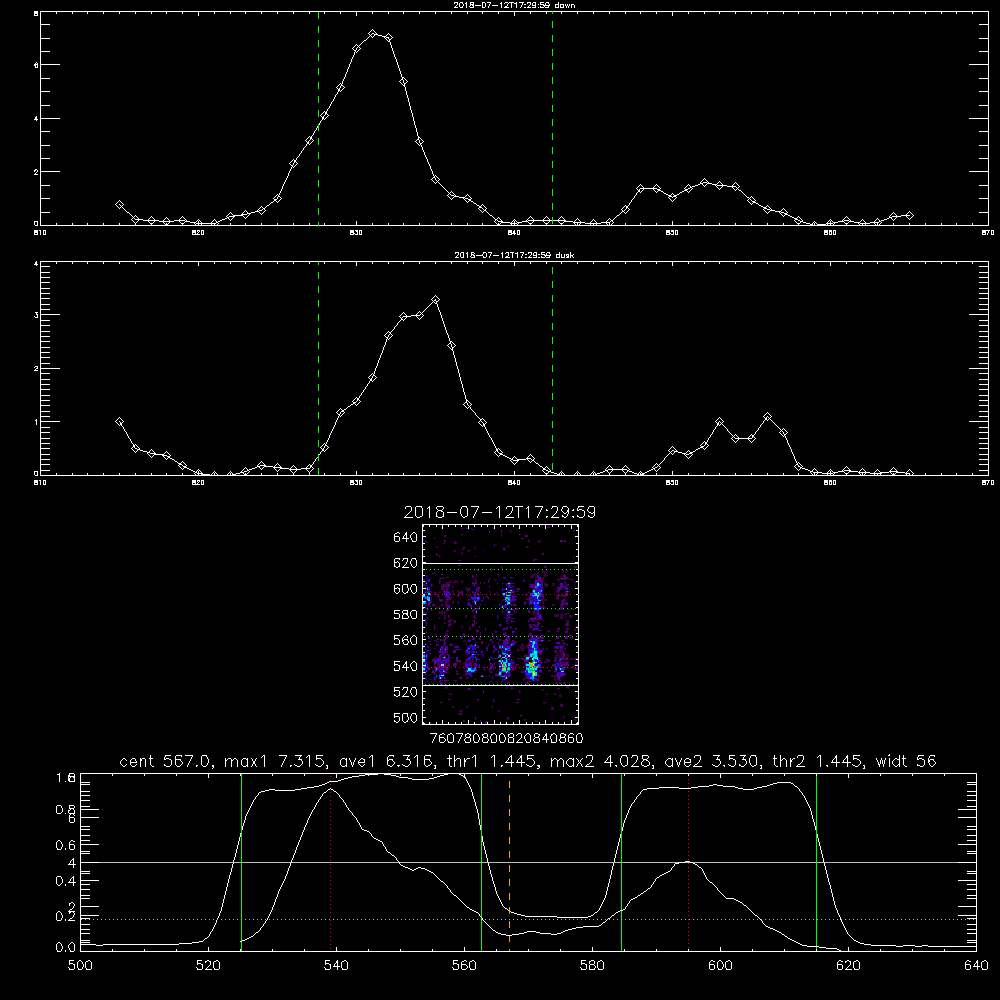Click the heat map y-axis label 580

(x=405, y=615)
